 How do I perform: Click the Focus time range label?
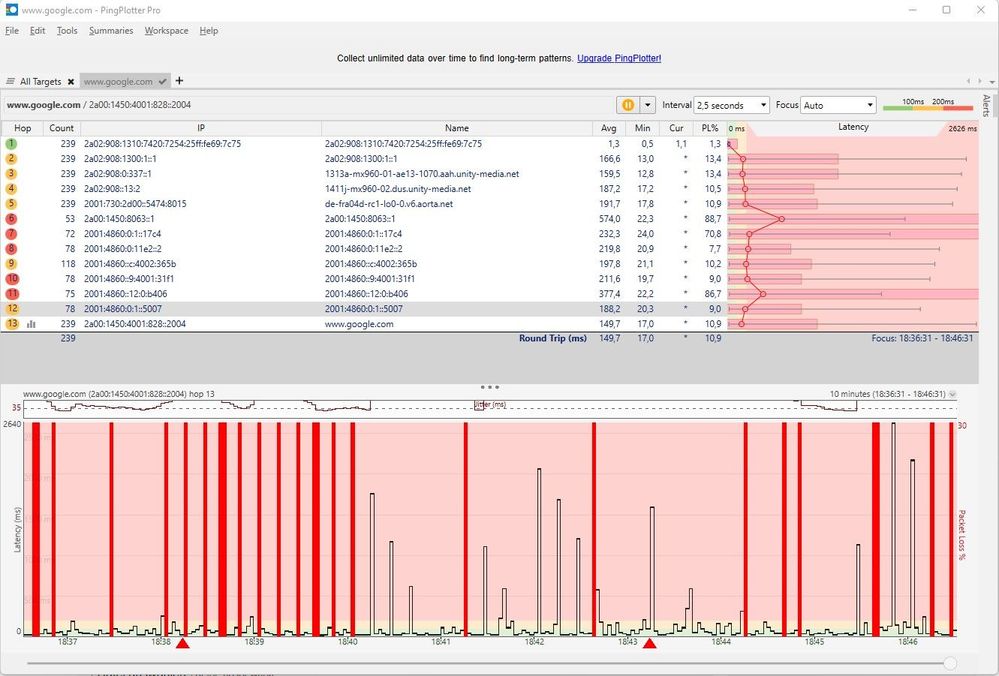point(922,338)
